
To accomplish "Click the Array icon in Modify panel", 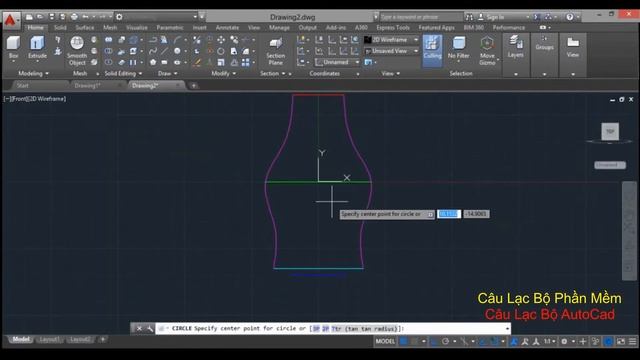I will pos(245,62).
